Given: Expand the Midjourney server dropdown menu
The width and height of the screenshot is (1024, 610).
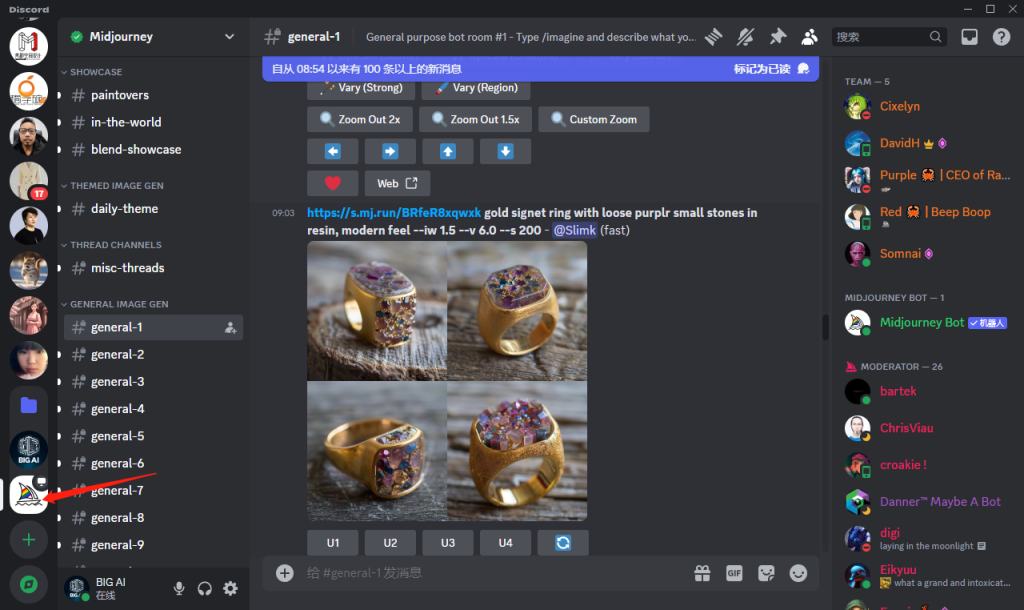Looking at the screenshot, I should pos(229,37).
